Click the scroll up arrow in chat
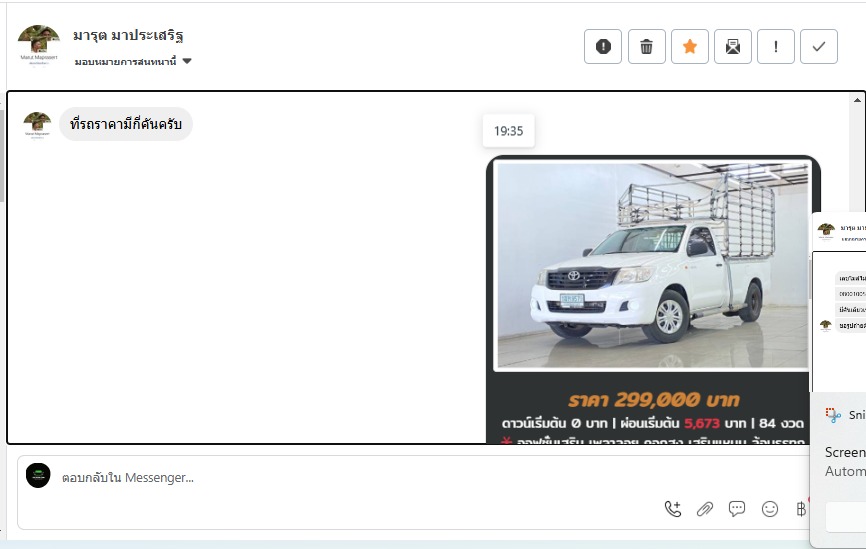 (x=857, y=100)
